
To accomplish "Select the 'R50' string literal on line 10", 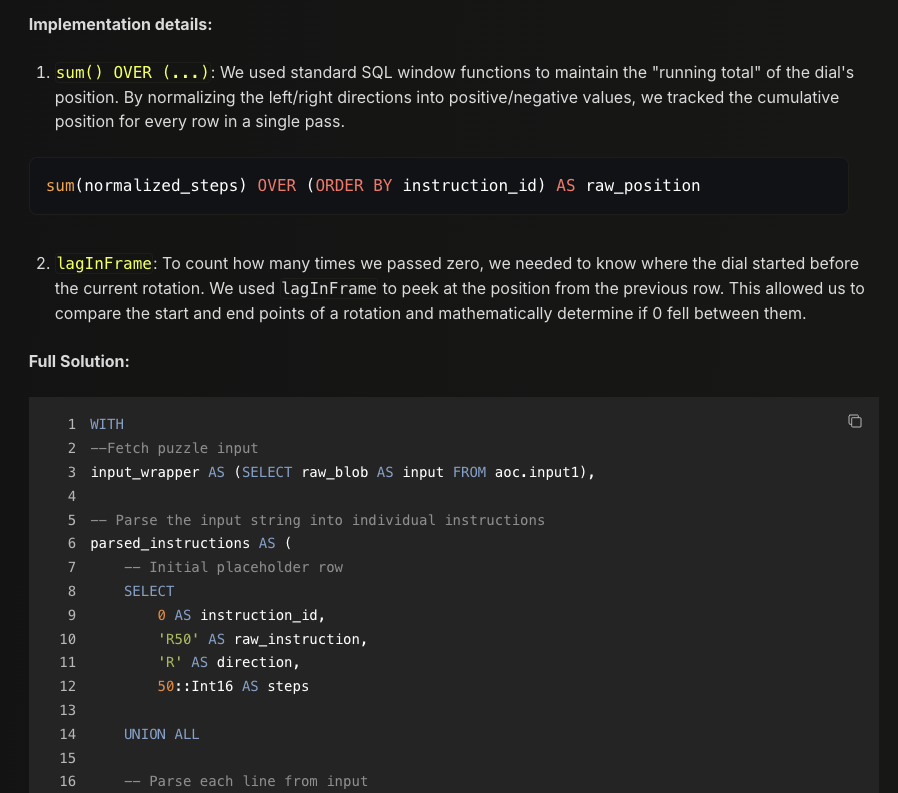I will 176,638.
